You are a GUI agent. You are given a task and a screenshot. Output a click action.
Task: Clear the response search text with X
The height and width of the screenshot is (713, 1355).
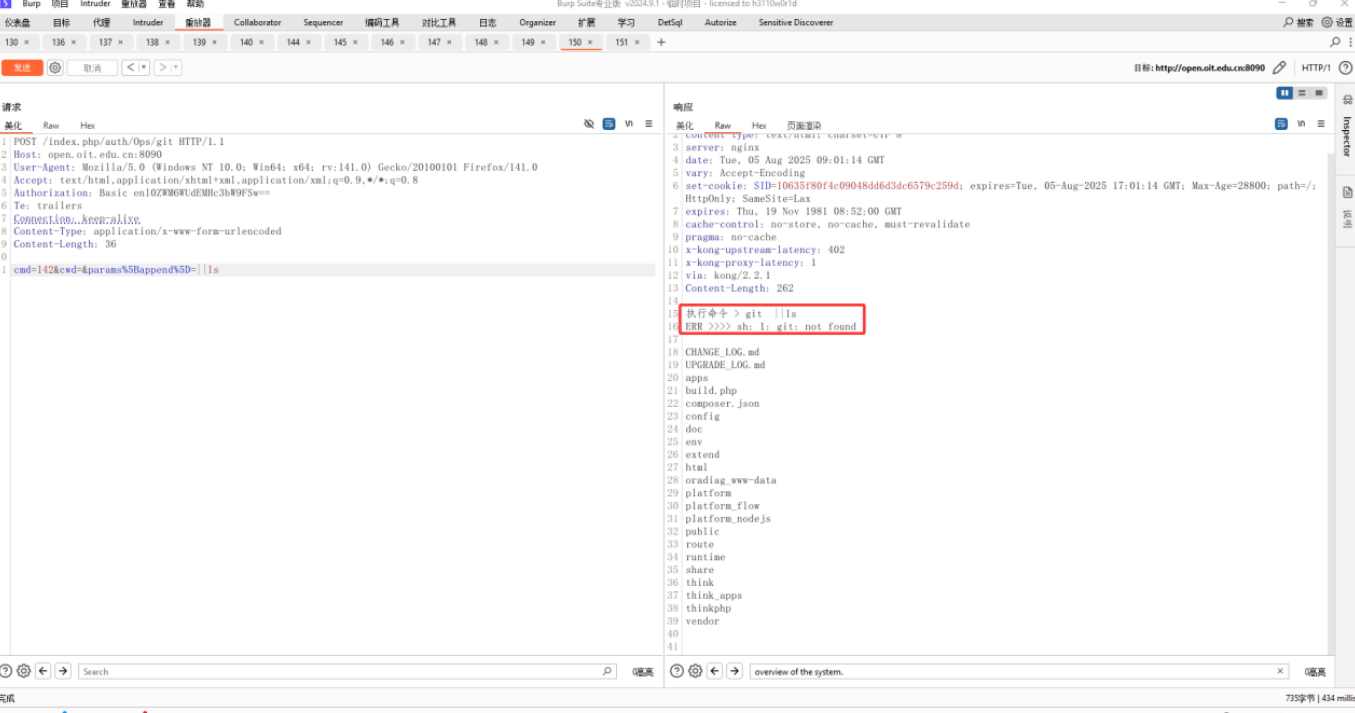point(1280,671)
